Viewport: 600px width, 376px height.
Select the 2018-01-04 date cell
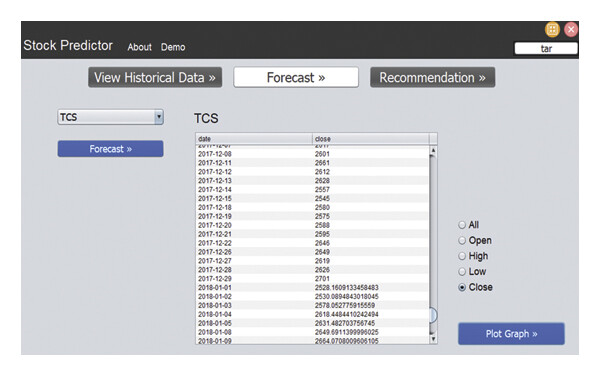254,314
